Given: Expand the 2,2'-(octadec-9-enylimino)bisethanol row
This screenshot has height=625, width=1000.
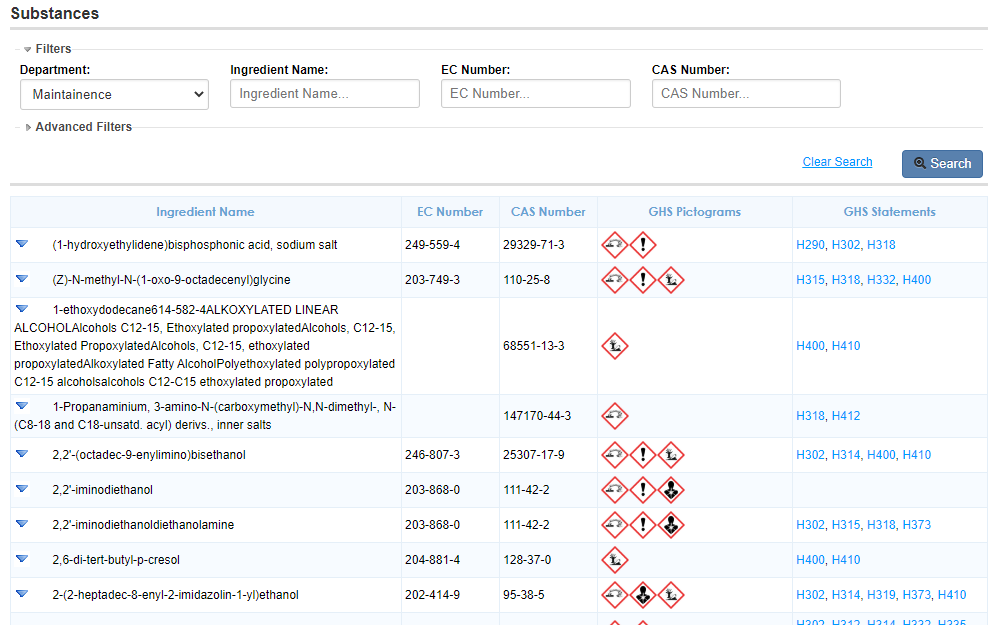Looking at the screenshot, I should click(22, 453).
